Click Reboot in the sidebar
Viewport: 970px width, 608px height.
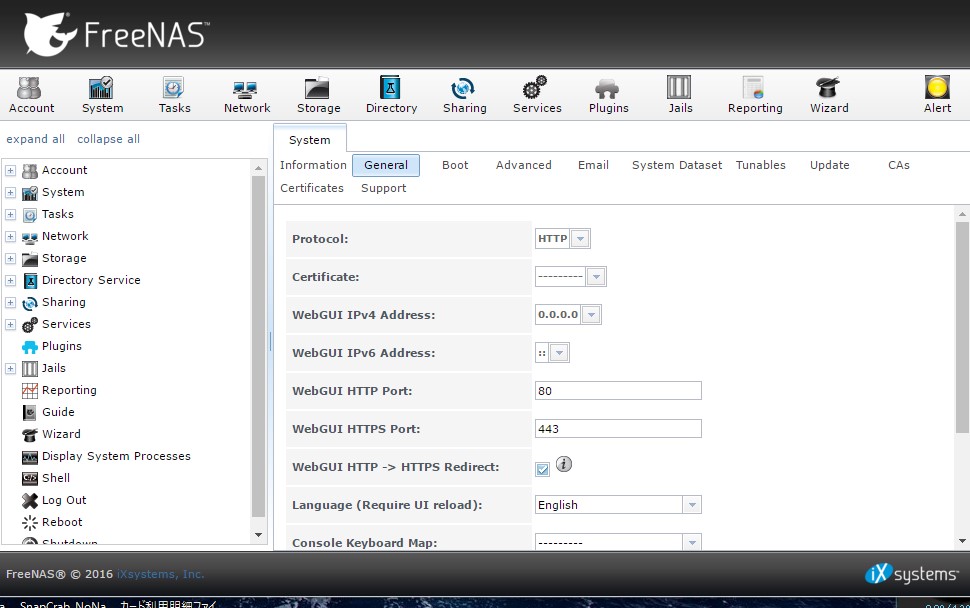coord(62,522)
